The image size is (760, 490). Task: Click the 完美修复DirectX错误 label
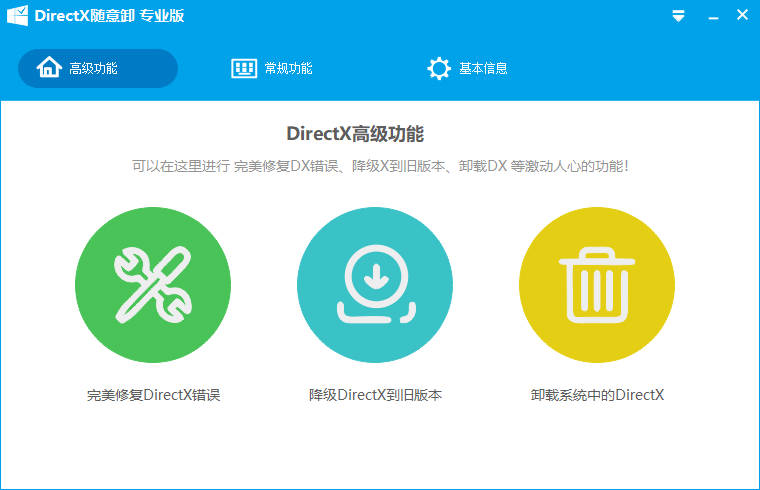(153, 395)
